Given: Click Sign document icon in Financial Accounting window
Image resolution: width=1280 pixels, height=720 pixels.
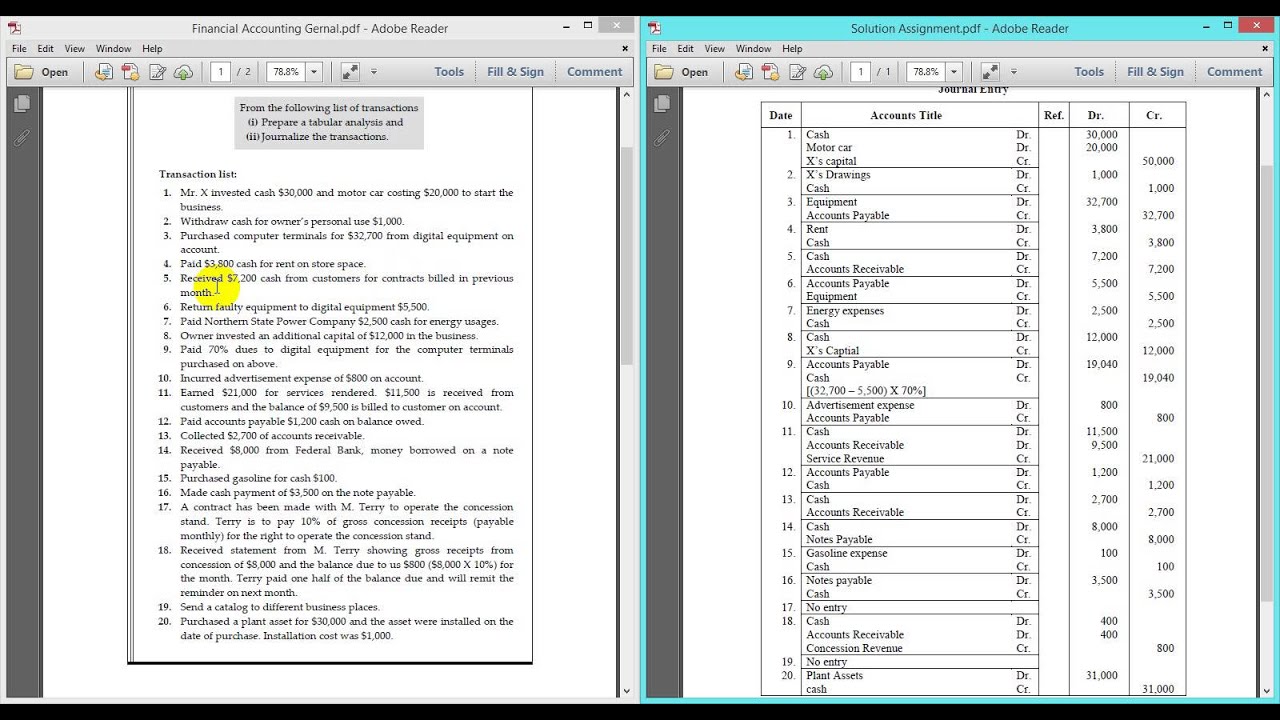Looking at the screenshot, I should point(157,72).
